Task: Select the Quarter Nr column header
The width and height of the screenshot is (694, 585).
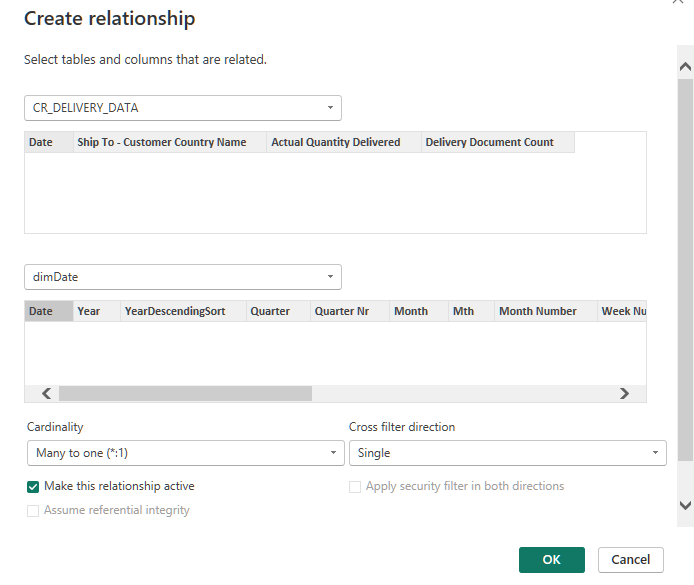Action: [350, 311]
